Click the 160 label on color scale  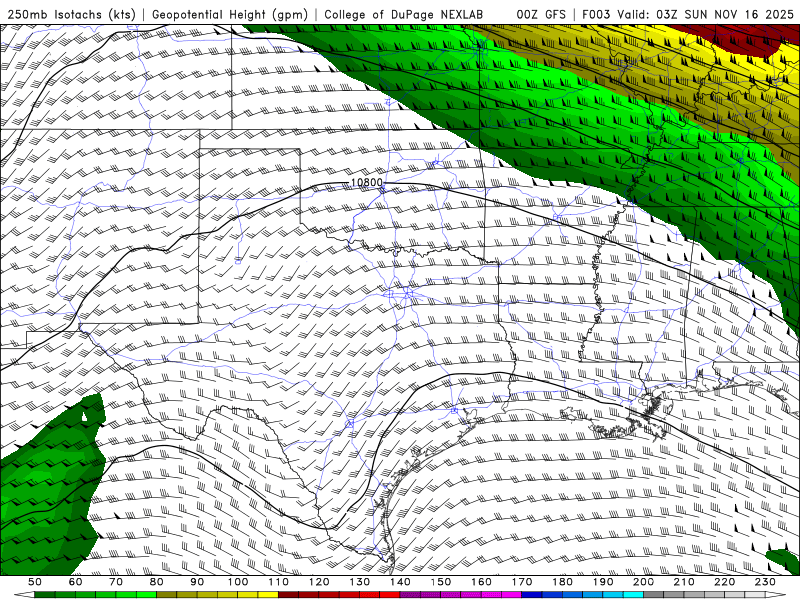(482, 582)
